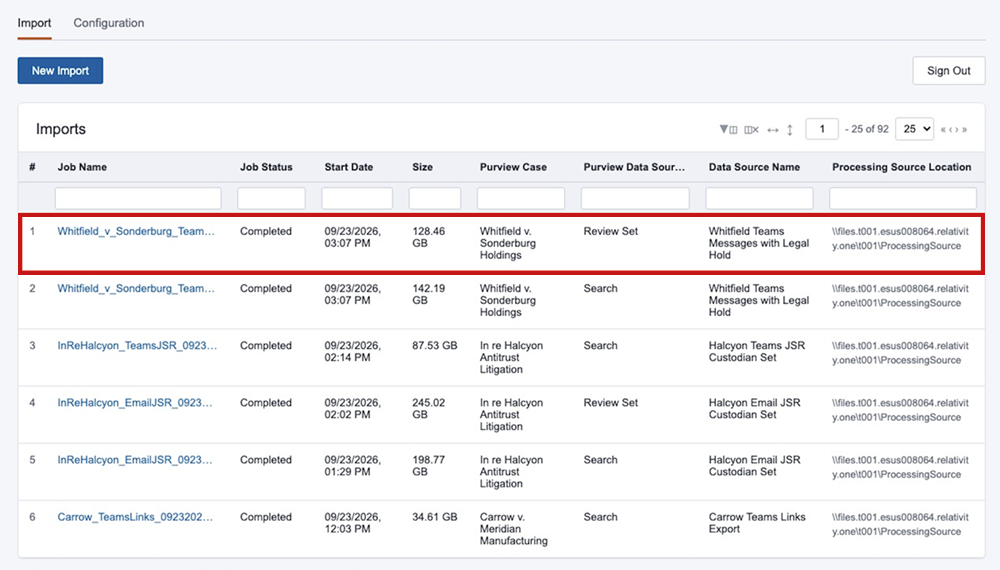Screen dimensions: 1000x570
Task: Sort by the Purview Data Sour... column header
Action: [634, 167]
